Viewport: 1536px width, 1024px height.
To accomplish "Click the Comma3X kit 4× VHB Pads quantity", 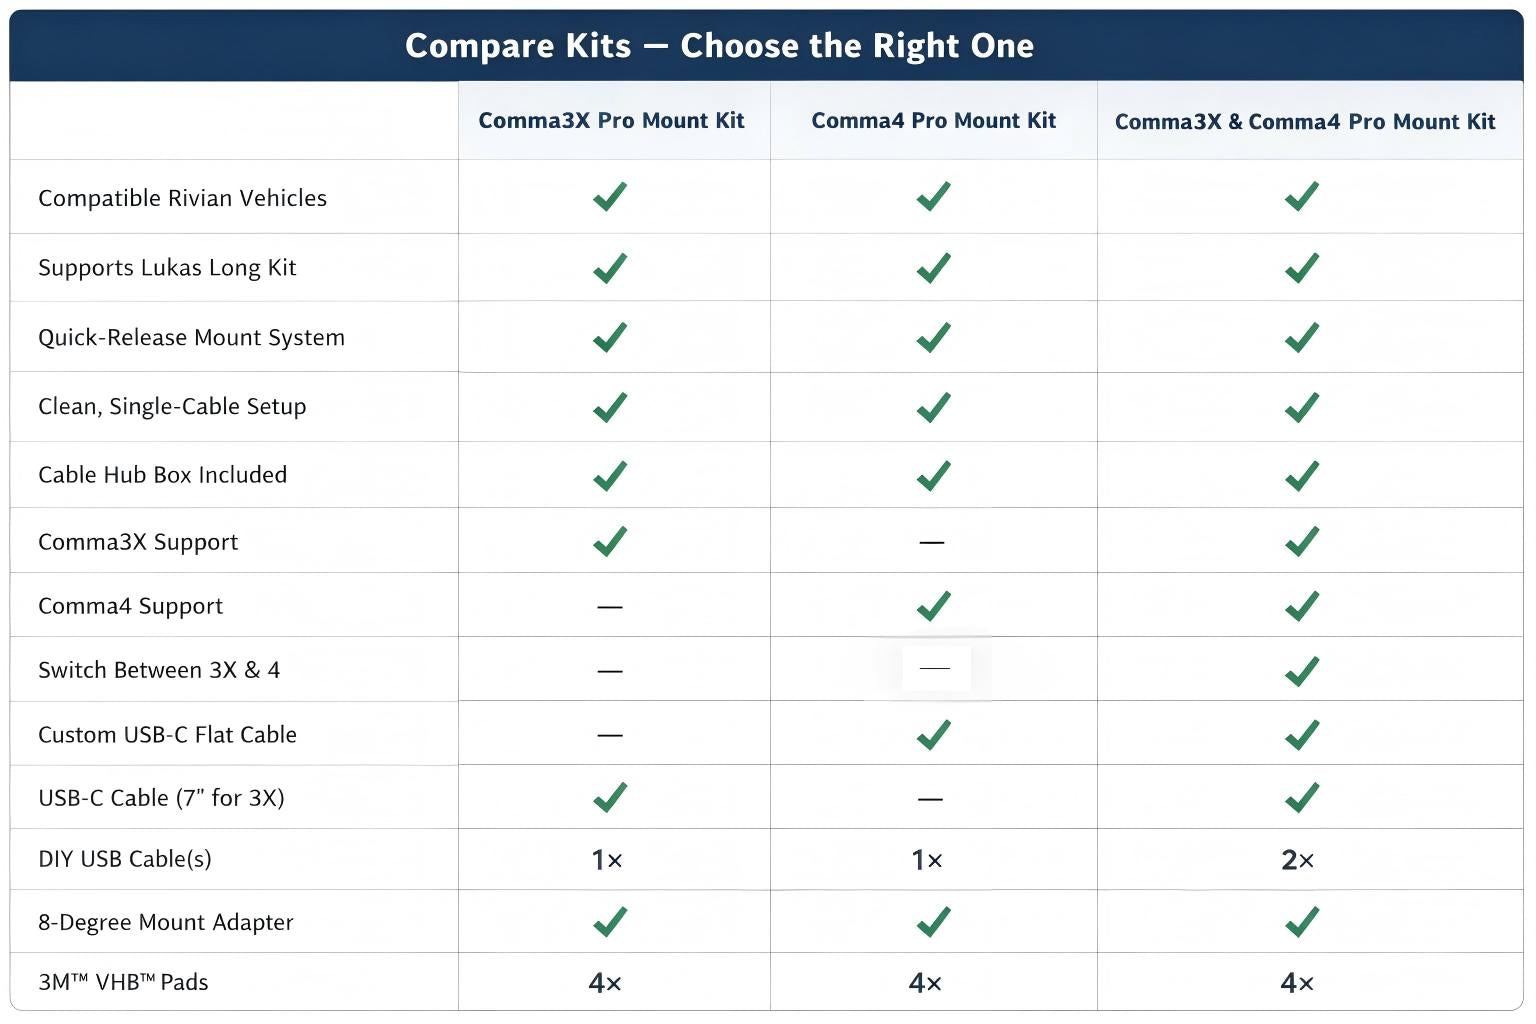I will click(x=605, y=983).
